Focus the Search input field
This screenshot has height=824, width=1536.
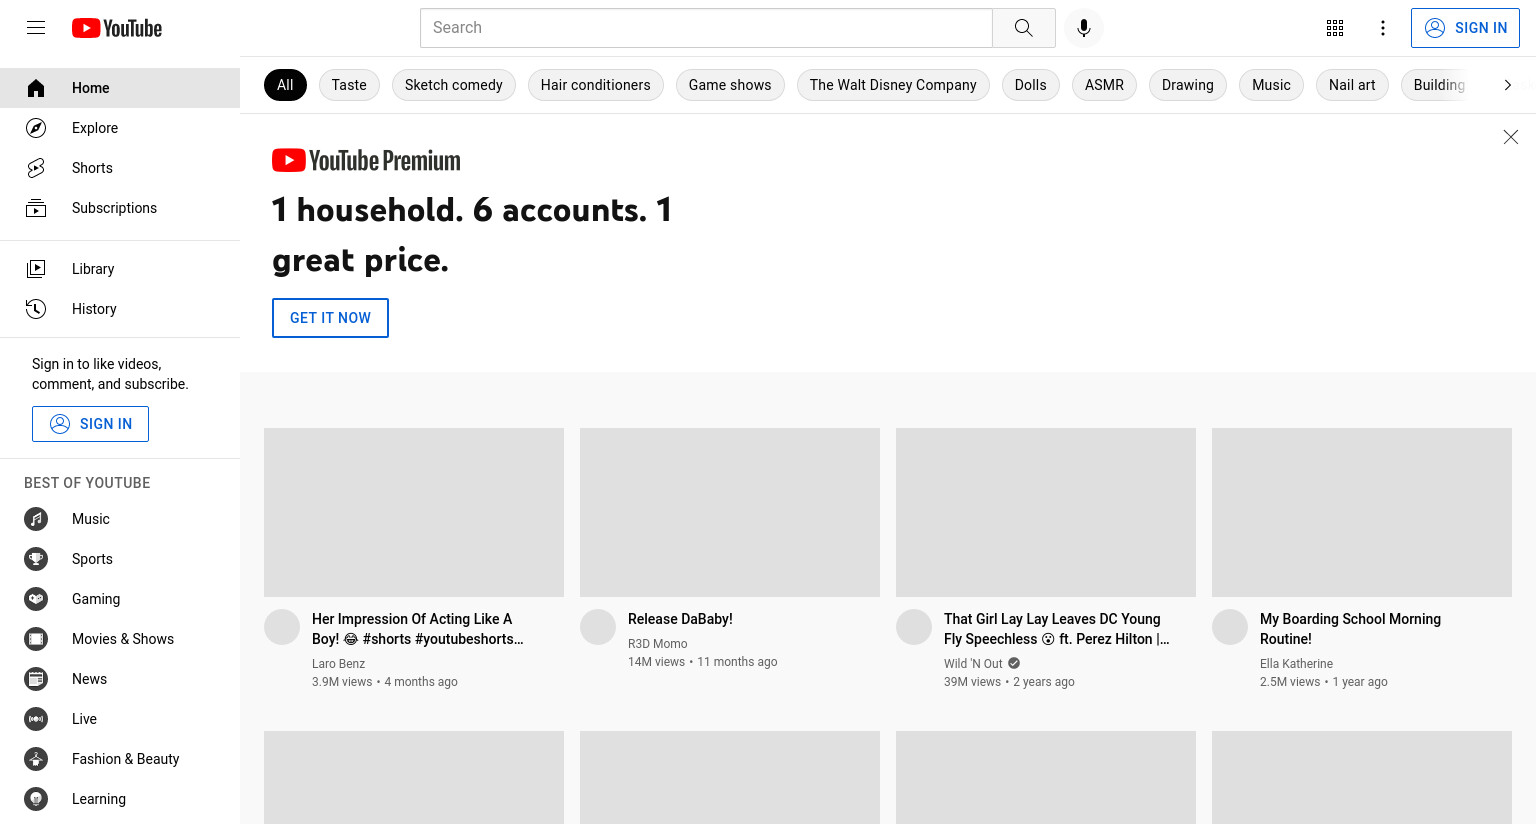pyautogui.click(x=706, y=28)
